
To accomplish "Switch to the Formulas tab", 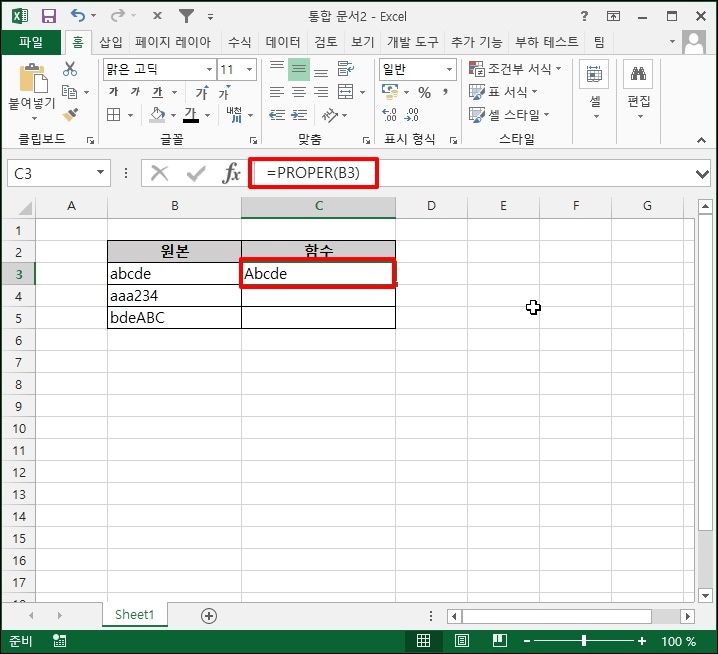I will [x=239, y=42].
